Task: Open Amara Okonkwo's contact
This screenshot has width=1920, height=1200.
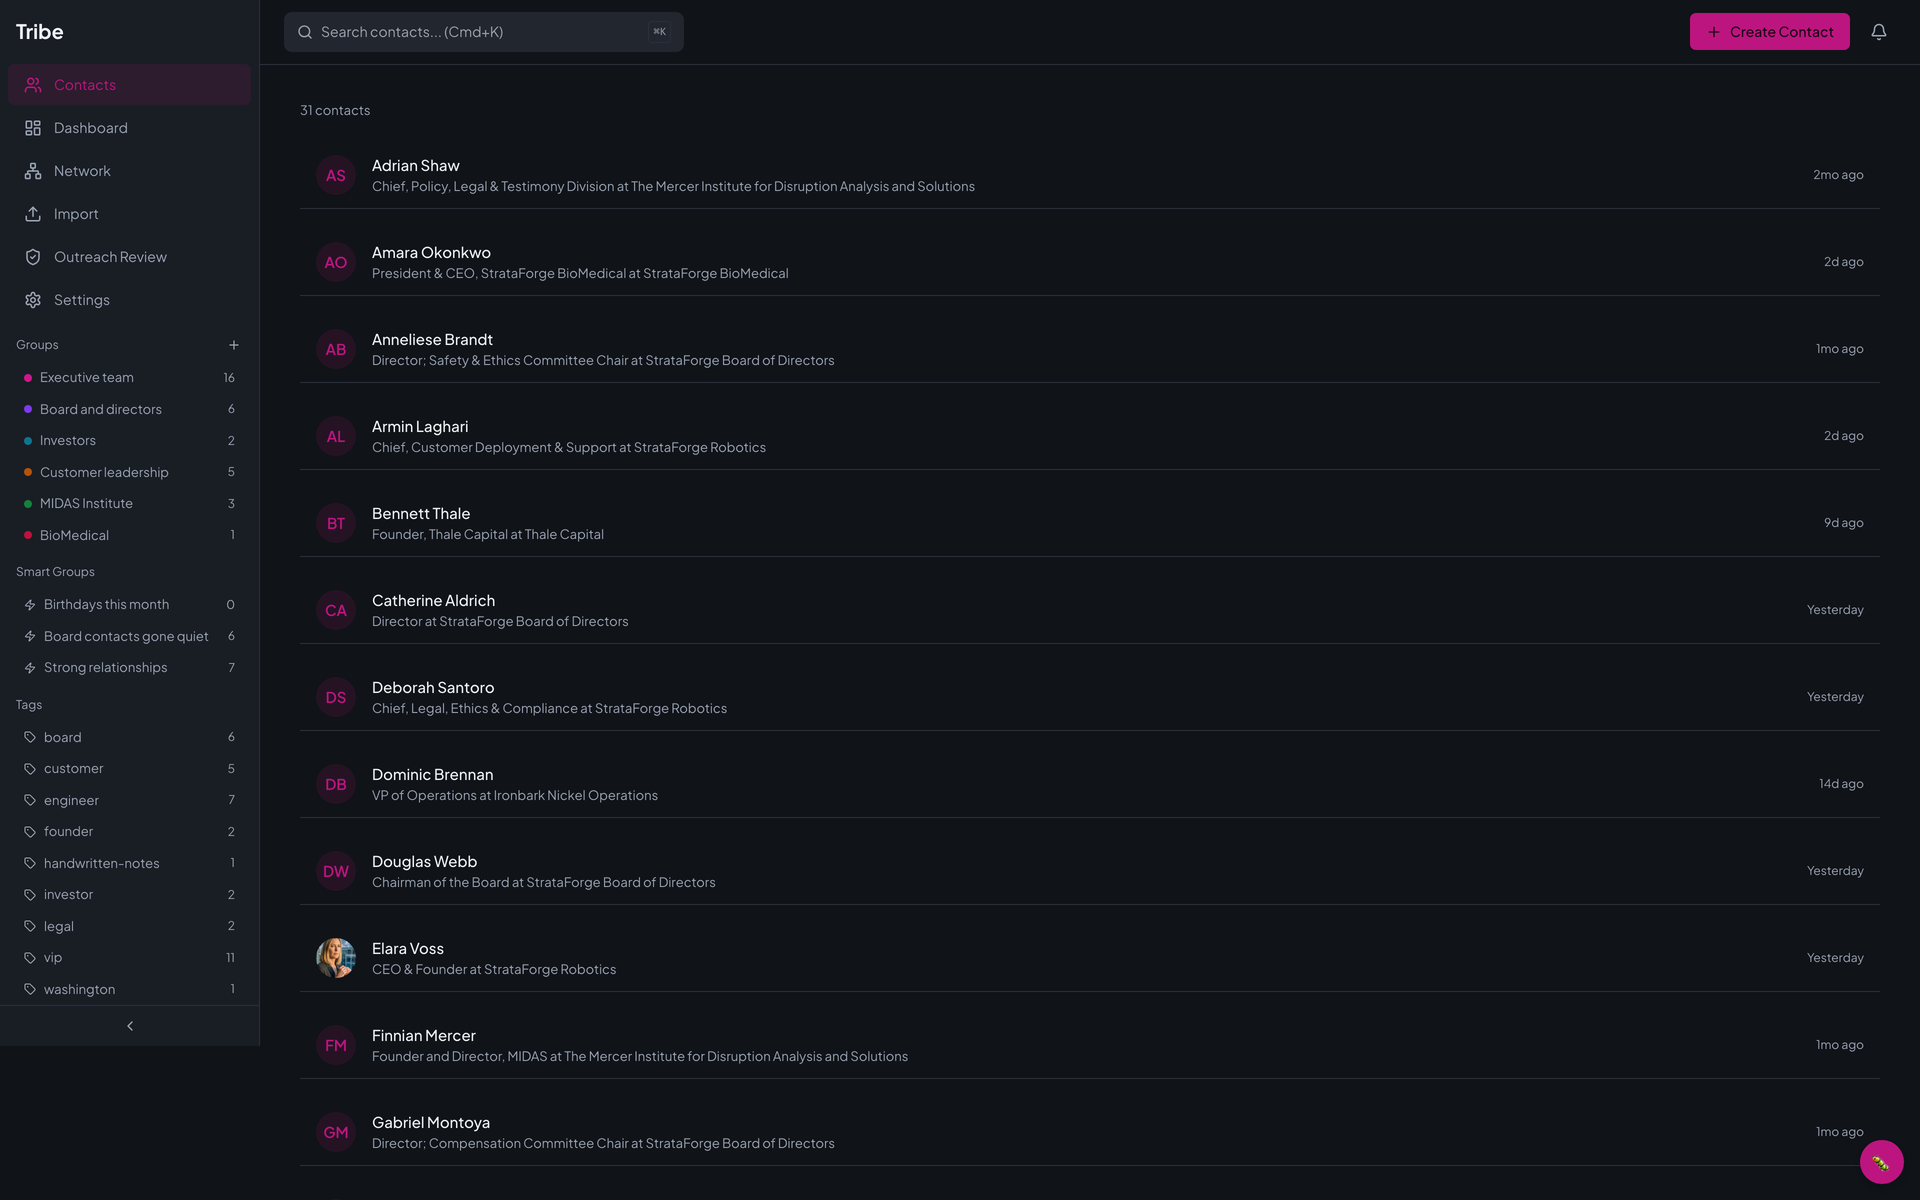Action: point(1090,262)
